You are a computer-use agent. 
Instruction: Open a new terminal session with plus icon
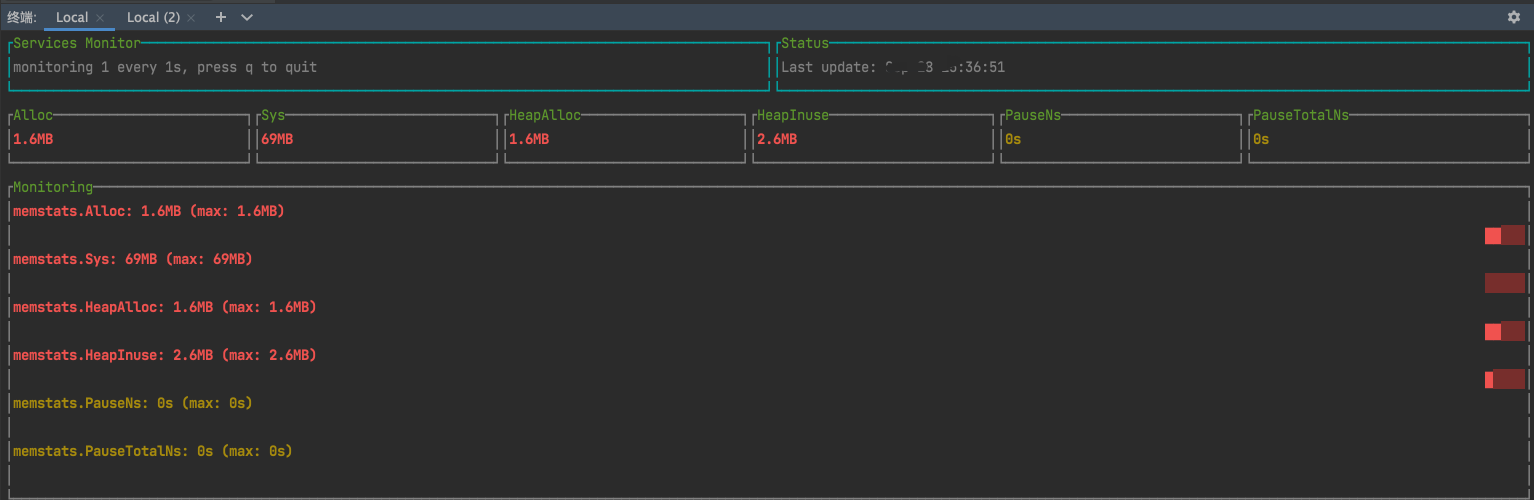pyautogui.click(x=221, y=17)
